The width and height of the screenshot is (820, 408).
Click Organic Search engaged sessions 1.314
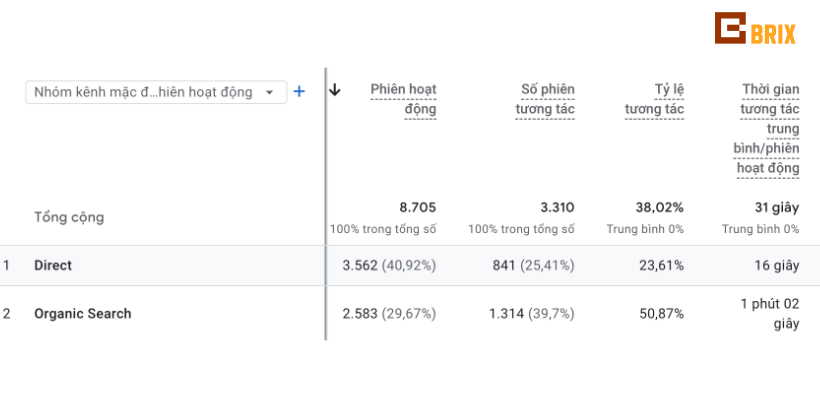click(506, 314)
